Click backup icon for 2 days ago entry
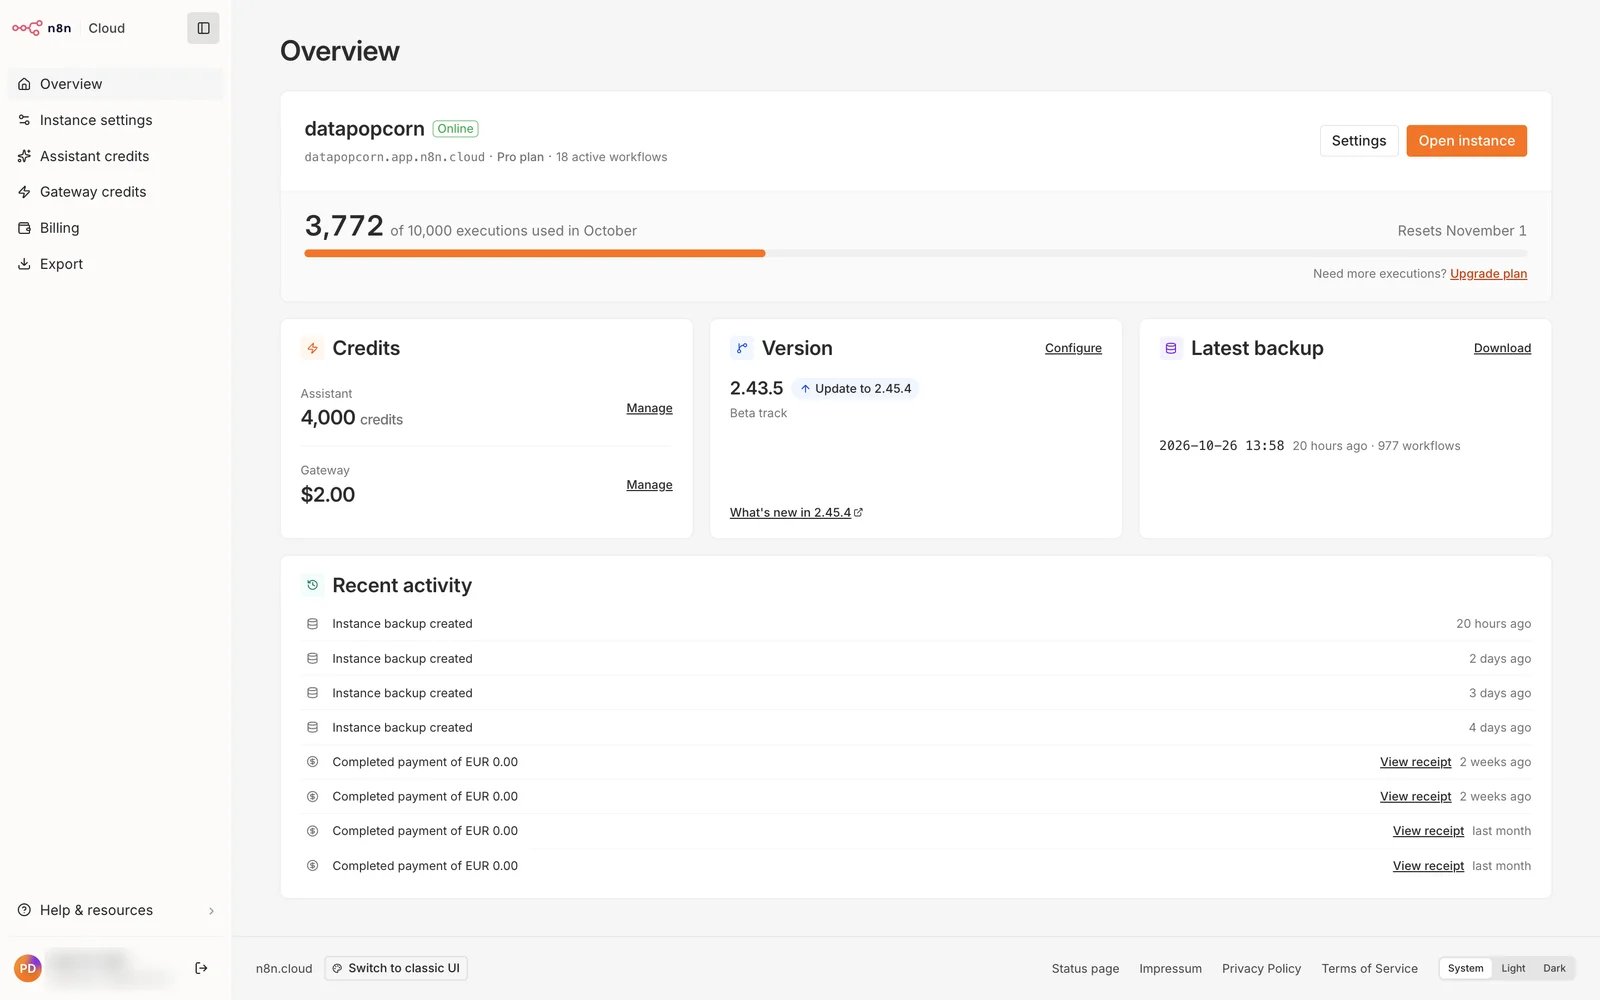This screenshot has height=1000, width=1600. [312, 659]
